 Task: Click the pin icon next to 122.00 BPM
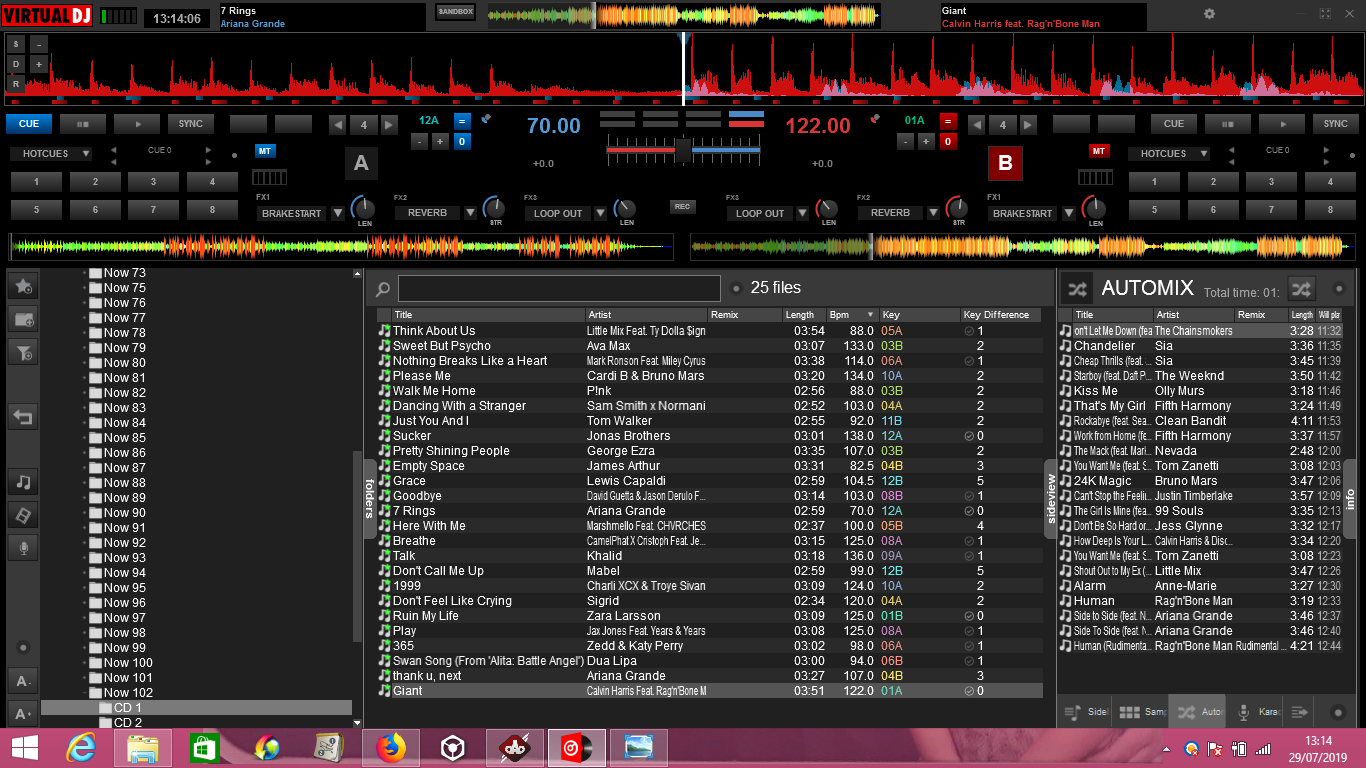pos(875,119)
